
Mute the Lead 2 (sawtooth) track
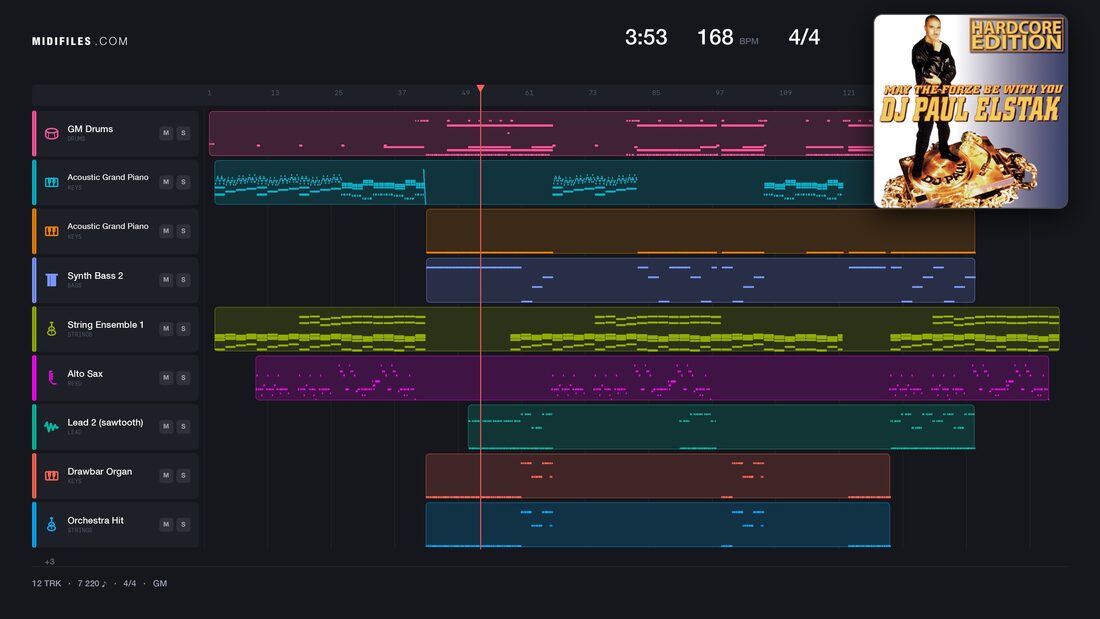[166, 426]
